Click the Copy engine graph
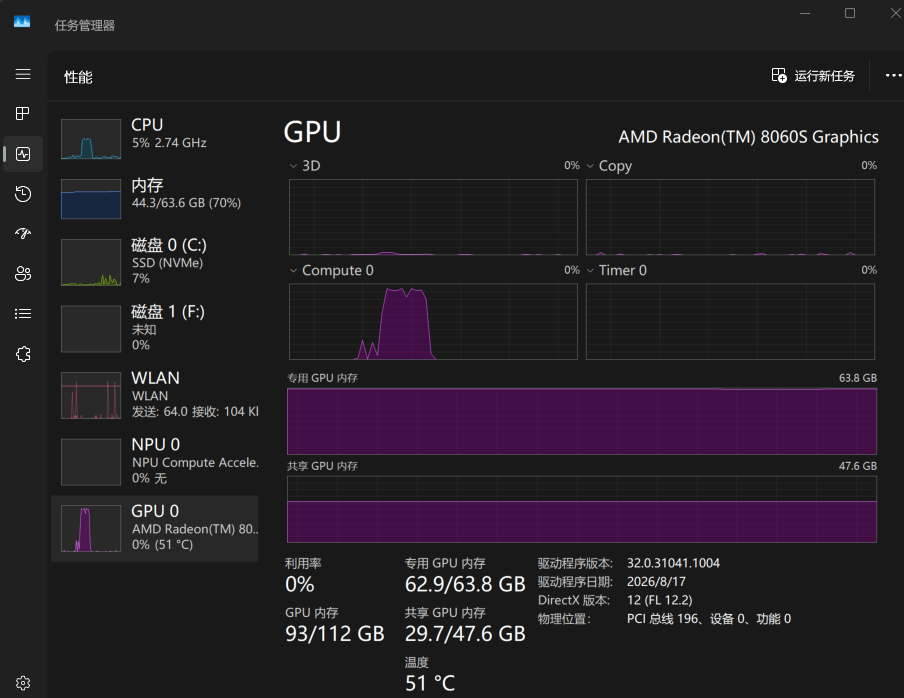The height and width of the screenshot is (698, 904). [730, 217]
